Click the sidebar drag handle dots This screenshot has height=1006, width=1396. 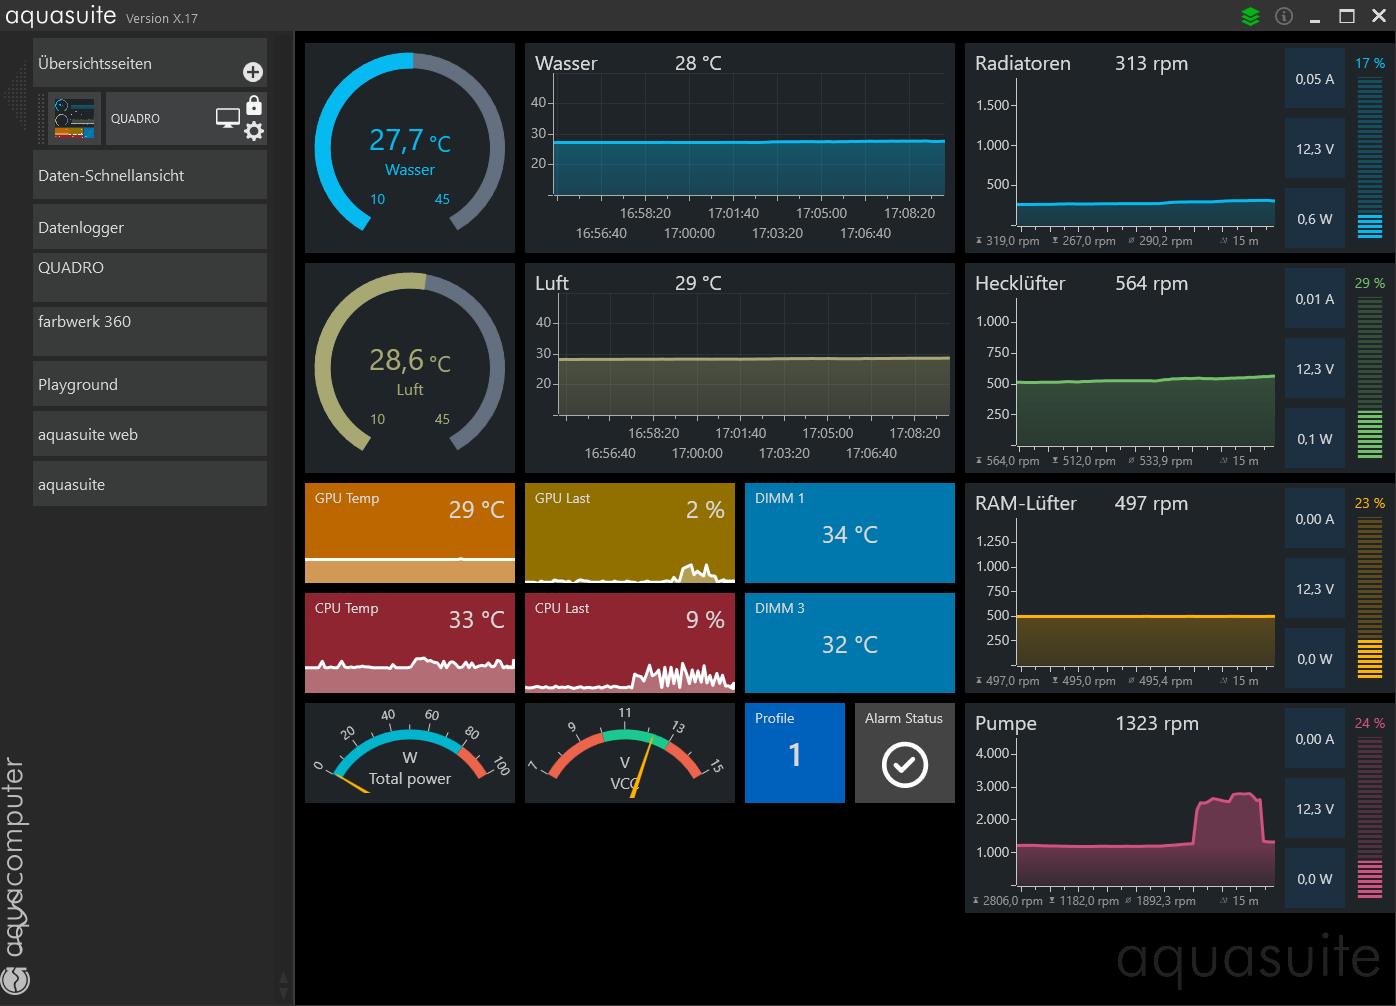pos(42,119)
